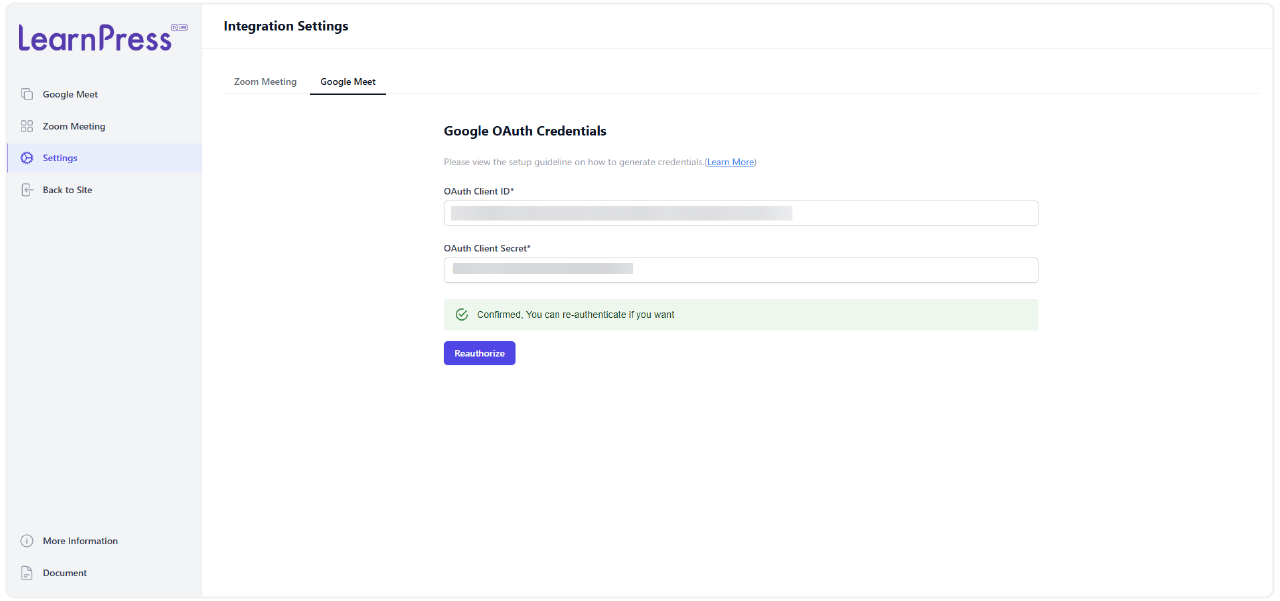Click the Google Meet icon in sidebar
The width and height of the screenshot is (1280, 601).
coord(27,94)
